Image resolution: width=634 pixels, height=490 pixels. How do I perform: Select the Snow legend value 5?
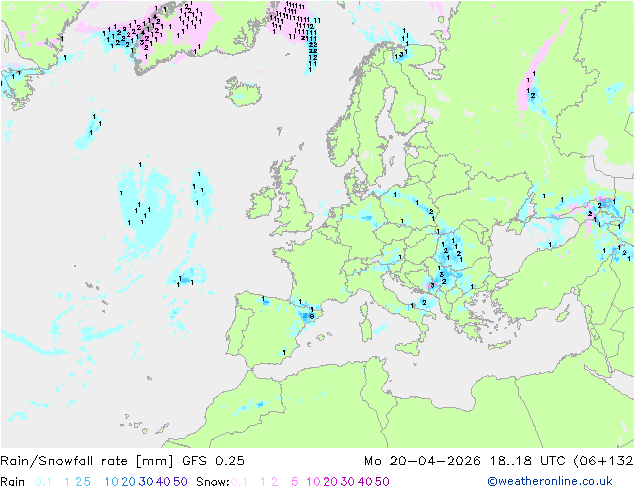[x=295, y=482]
